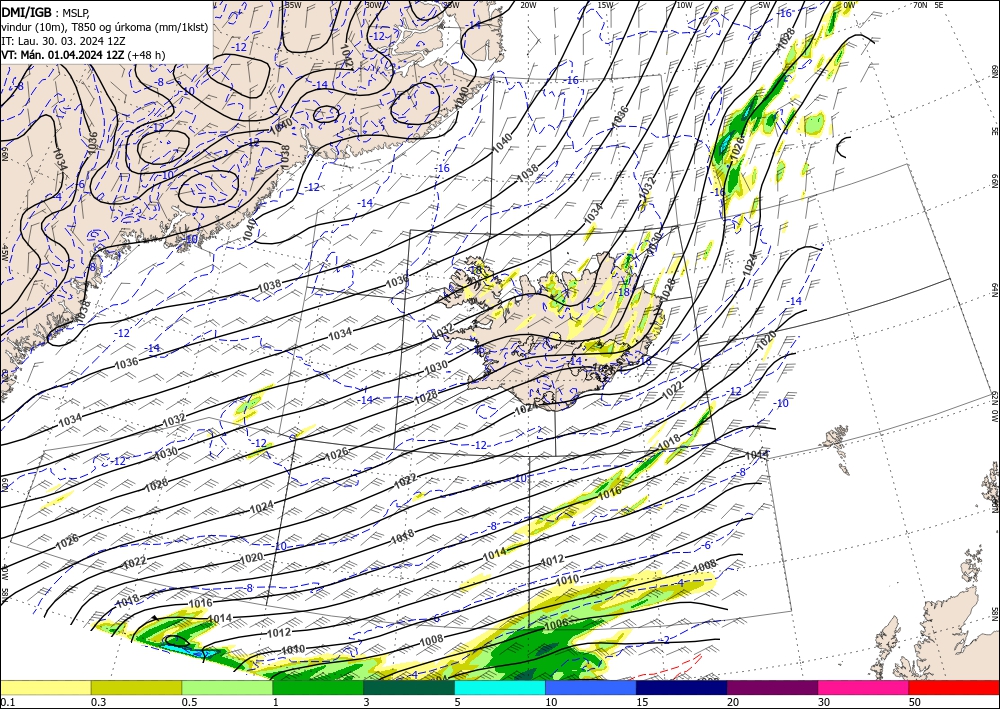Click the legend value '0.3'
This screenshot has width=1000, height=709.
pos(98,702)
